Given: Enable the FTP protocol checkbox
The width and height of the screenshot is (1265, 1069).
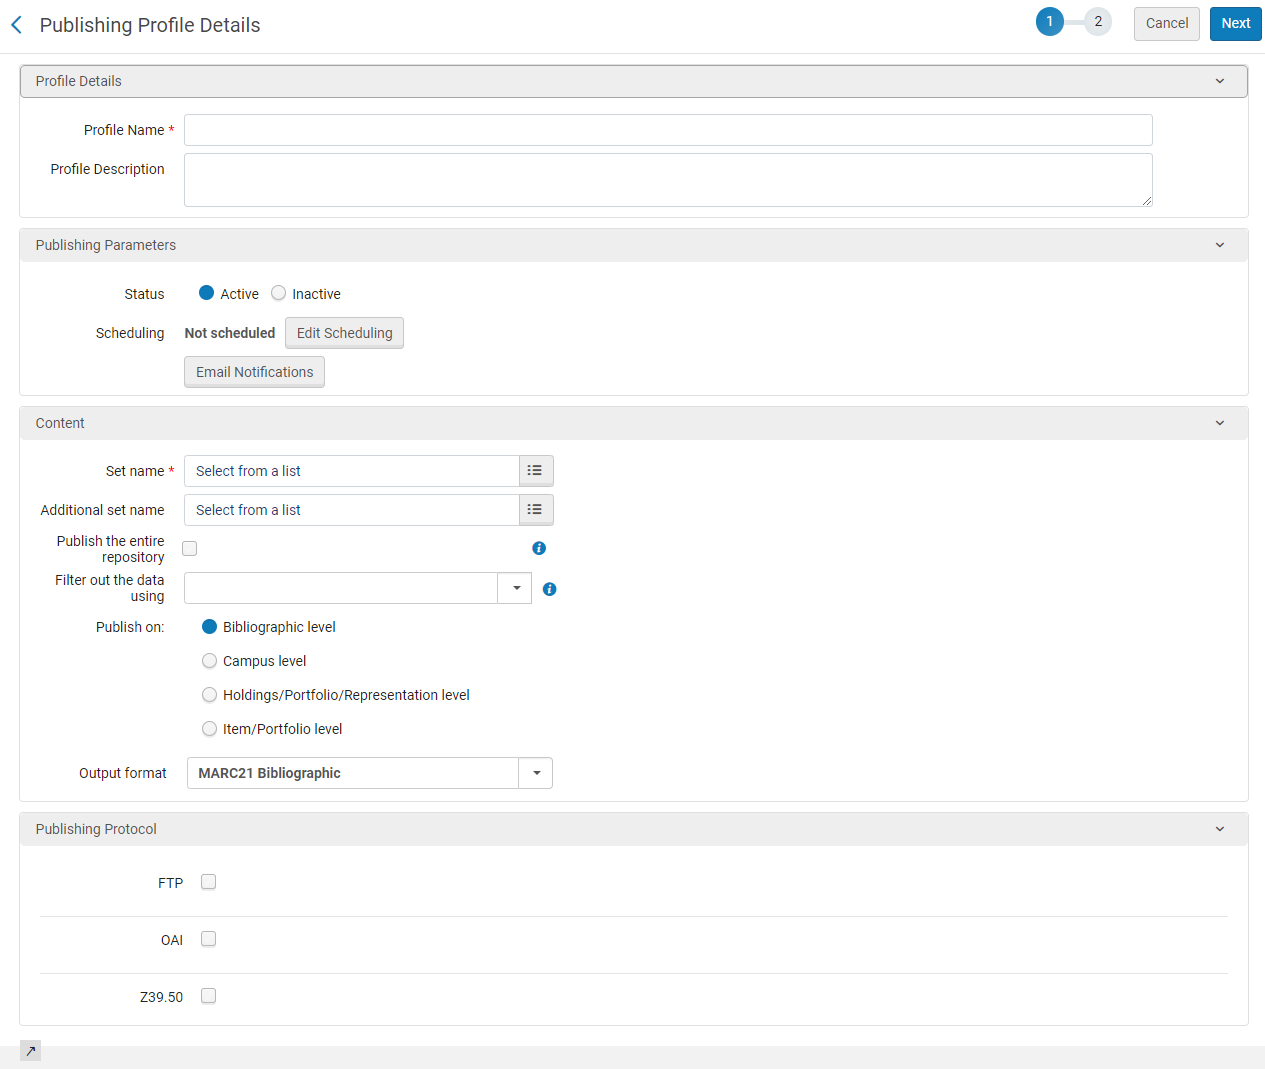Looking at the screenshot, I should tap(208, 882).
